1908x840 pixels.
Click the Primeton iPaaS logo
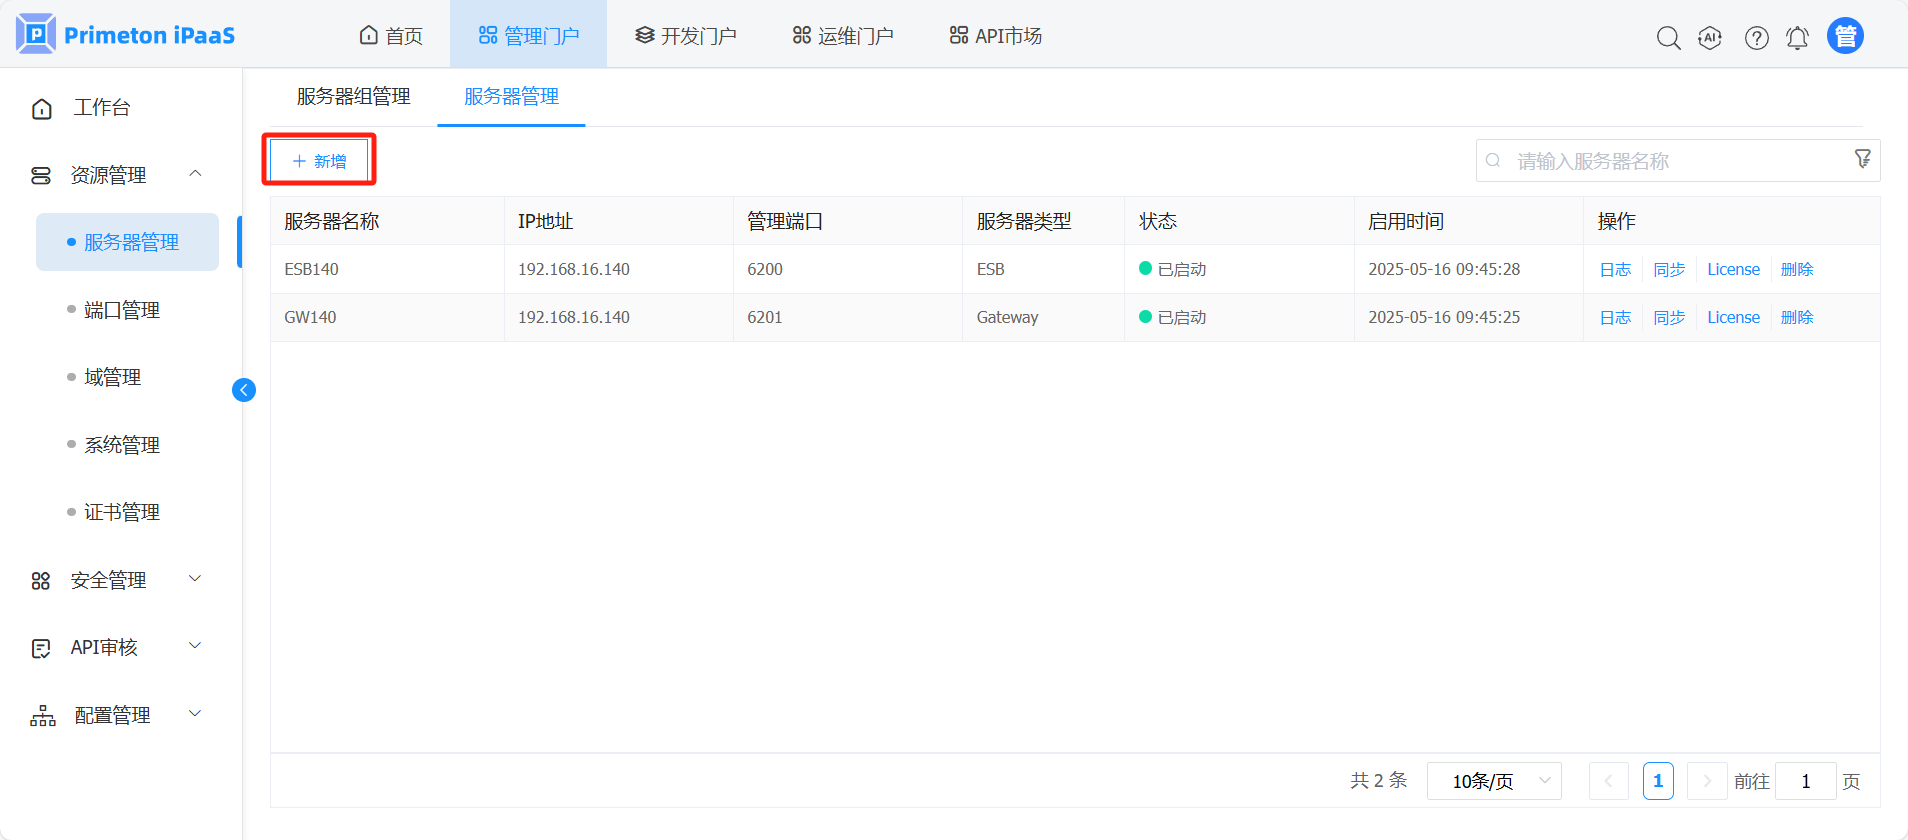[x=126, y=35]
